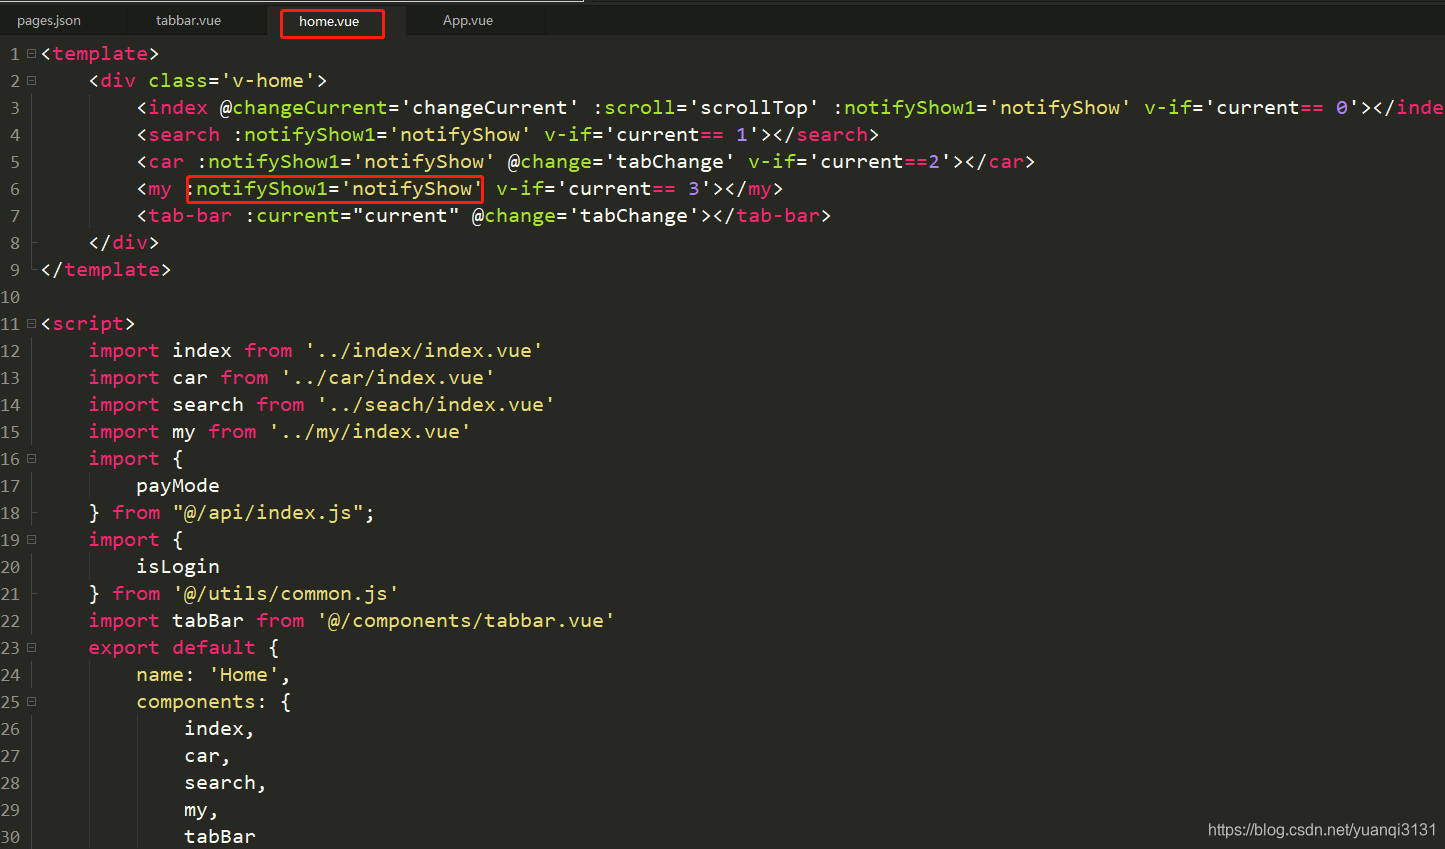Click the 'Home' name value
1445x849 pixels.
tap(244, 675)
